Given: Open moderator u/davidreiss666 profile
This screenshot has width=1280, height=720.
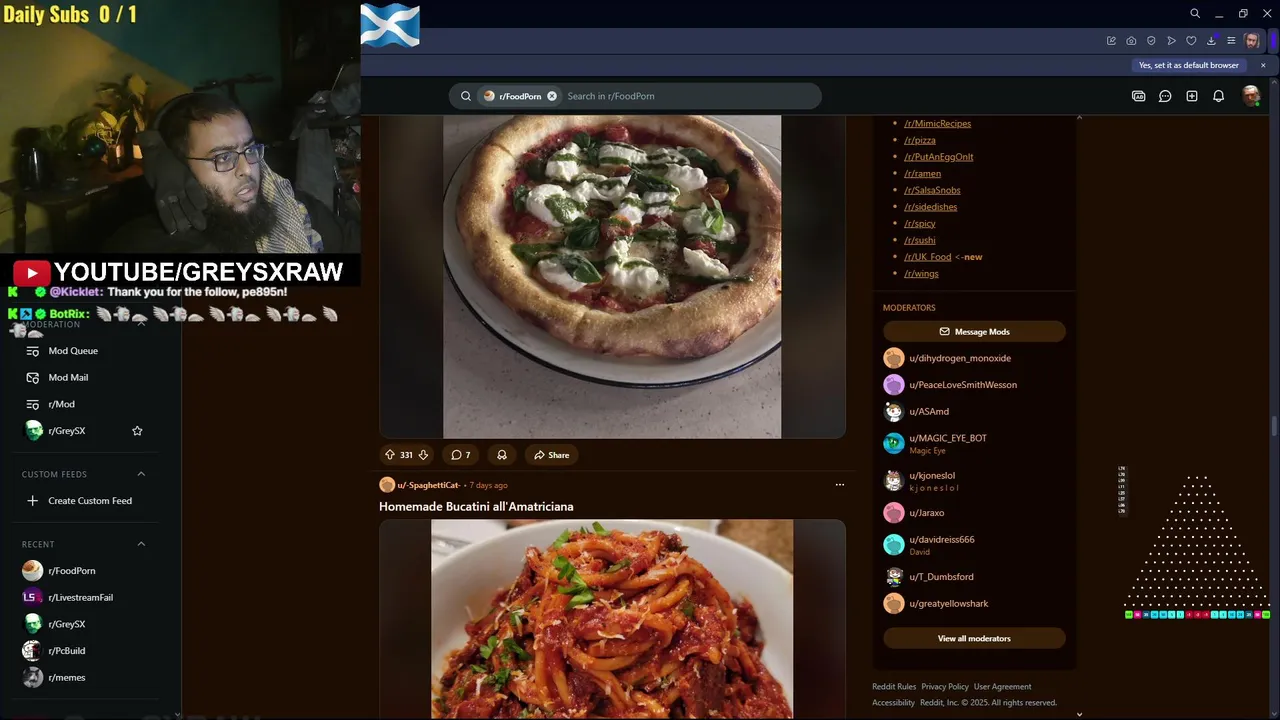Looking at the screenshot, I should coord(942,540).
